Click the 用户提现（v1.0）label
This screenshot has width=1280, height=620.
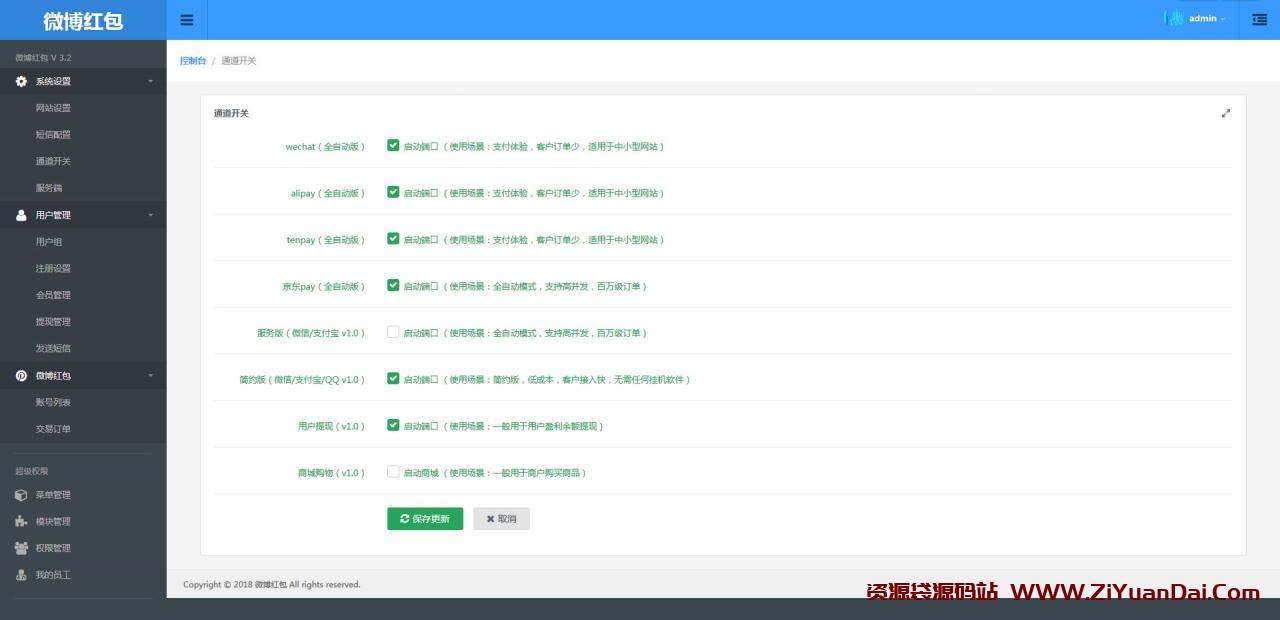[x=332, y=426]
